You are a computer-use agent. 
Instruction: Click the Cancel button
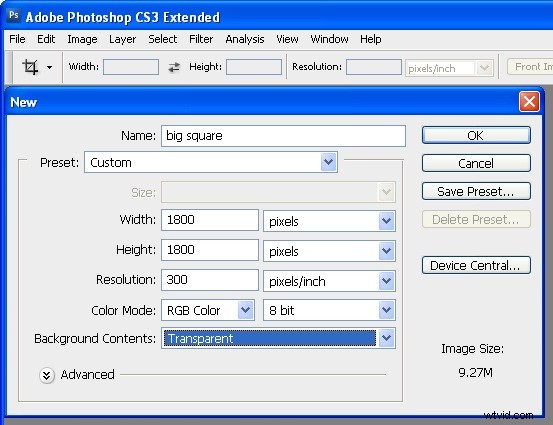[x=476, y=163]
